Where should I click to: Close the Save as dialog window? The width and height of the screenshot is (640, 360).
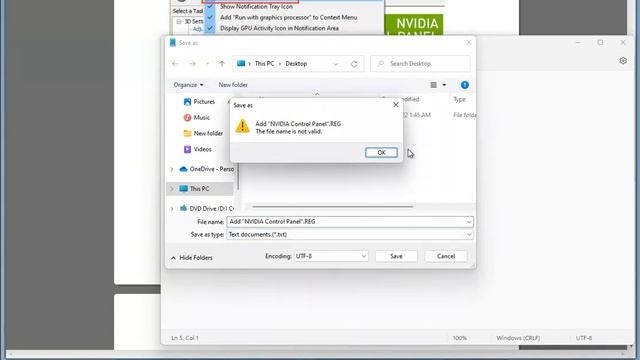click(x=469, y=42)
